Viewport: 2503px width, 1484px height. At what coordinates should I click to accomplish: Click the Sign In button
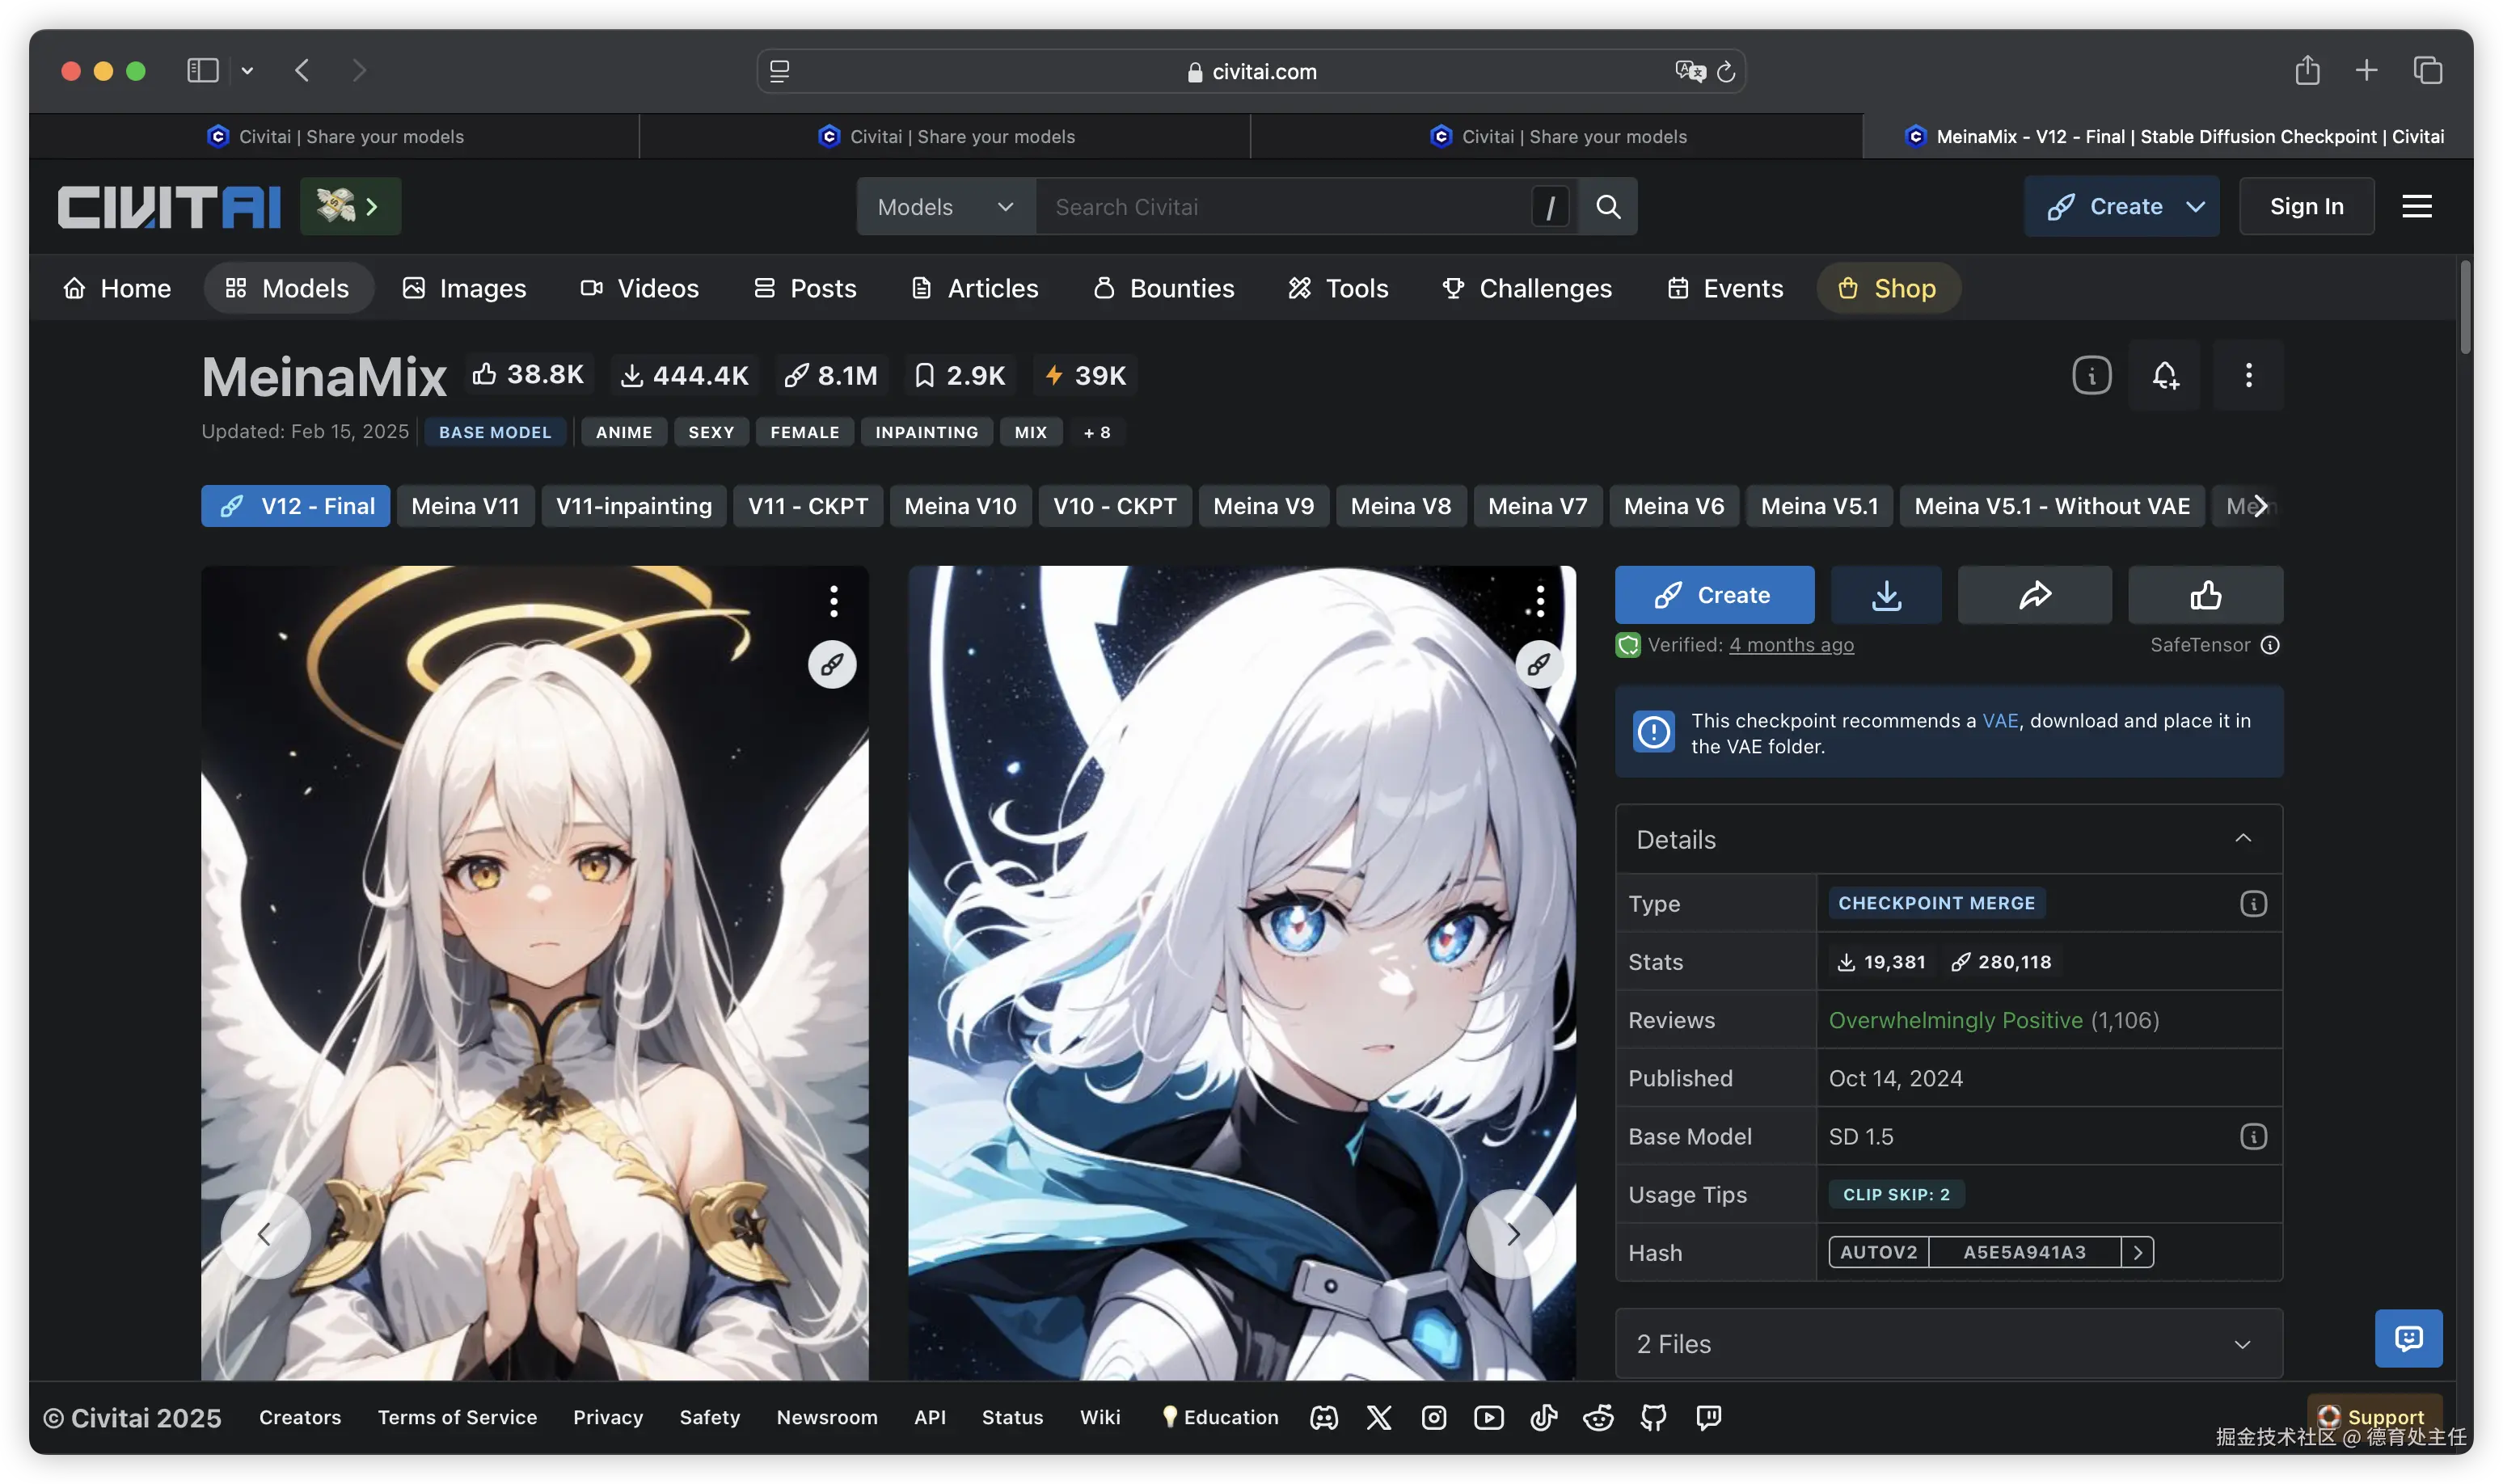[2306, 206]
